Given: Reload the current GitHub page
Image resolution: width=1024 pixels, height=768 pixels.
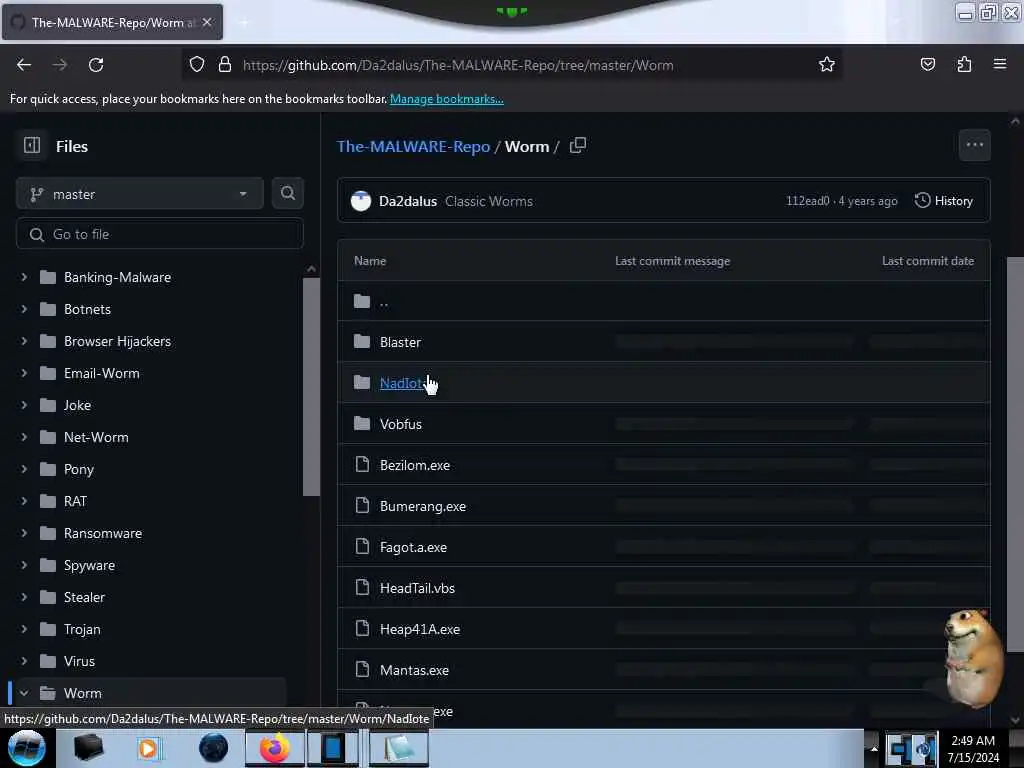Looking at the screenshot, I should 96,65.
